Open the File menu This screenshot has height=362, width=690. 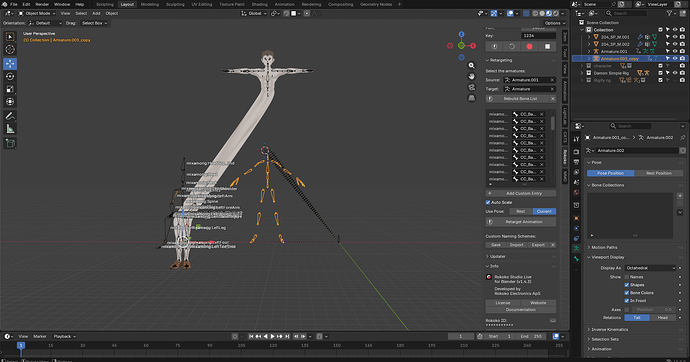[x=14, y=4]
